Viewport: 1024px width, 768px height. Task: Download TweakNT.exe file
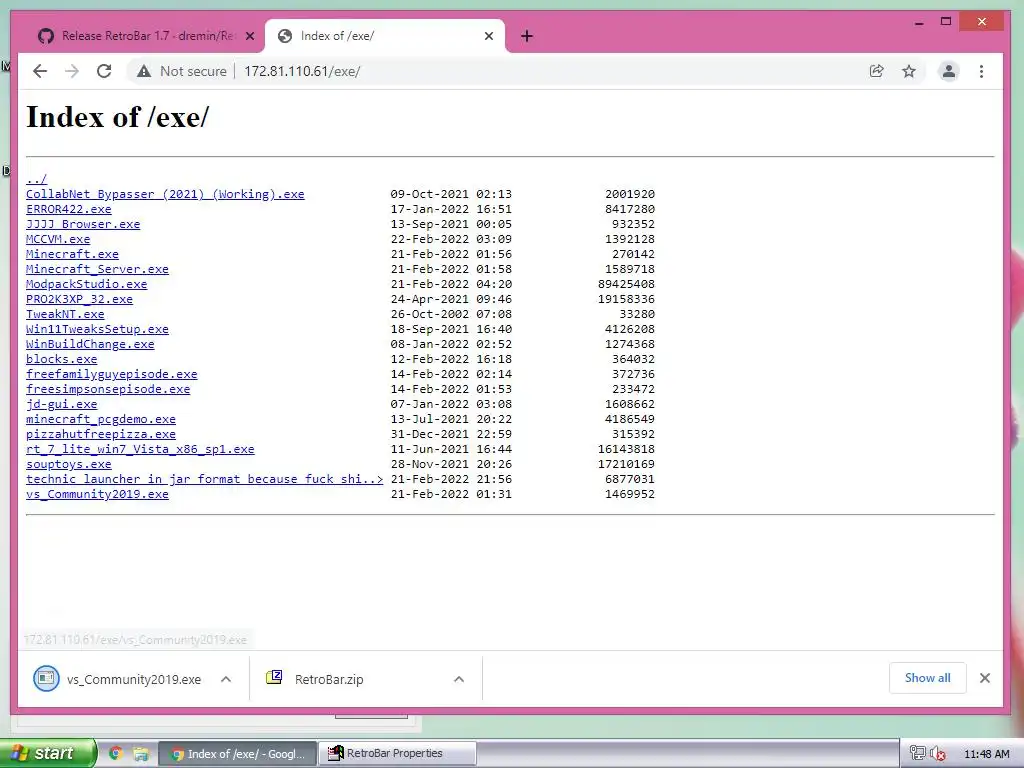tap(65, 314)
